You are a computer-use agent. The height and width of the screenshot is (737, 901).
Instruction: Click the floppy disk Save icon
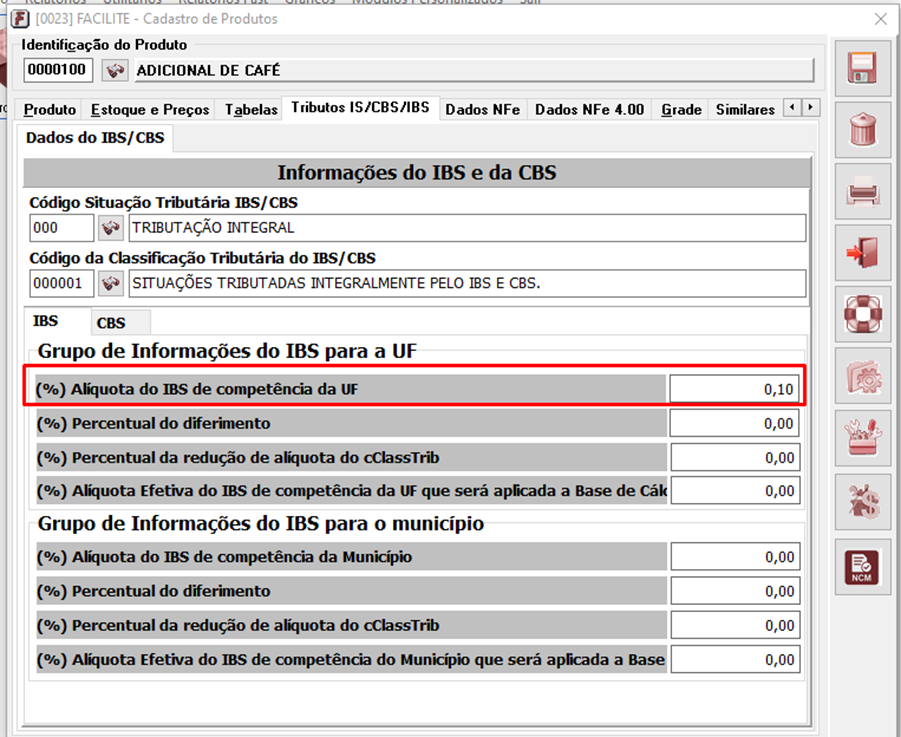pos(862,69)
